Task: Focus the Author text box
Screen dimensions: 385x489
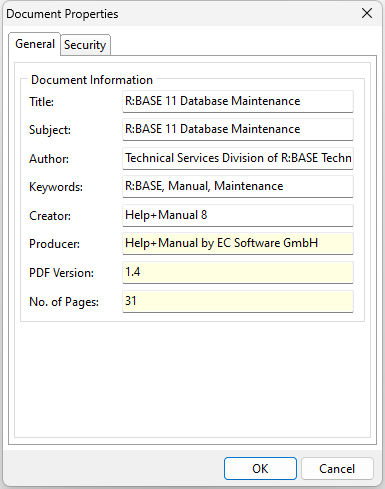Action: click(x=238, y=158)
